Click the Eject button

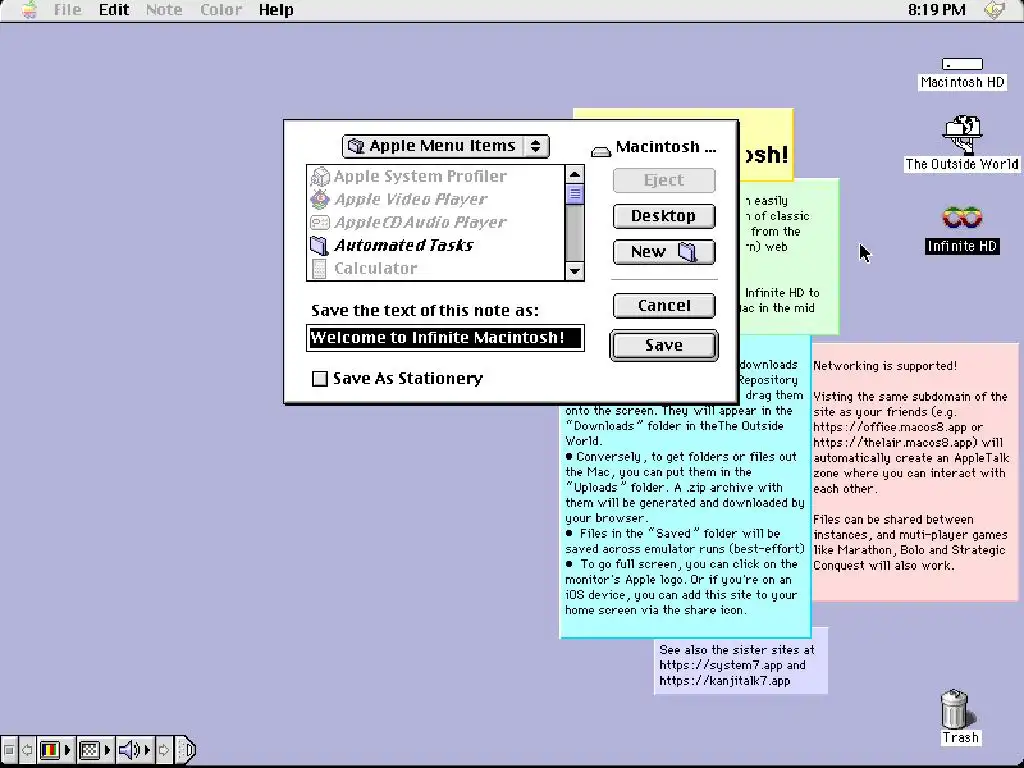point(664,180)
